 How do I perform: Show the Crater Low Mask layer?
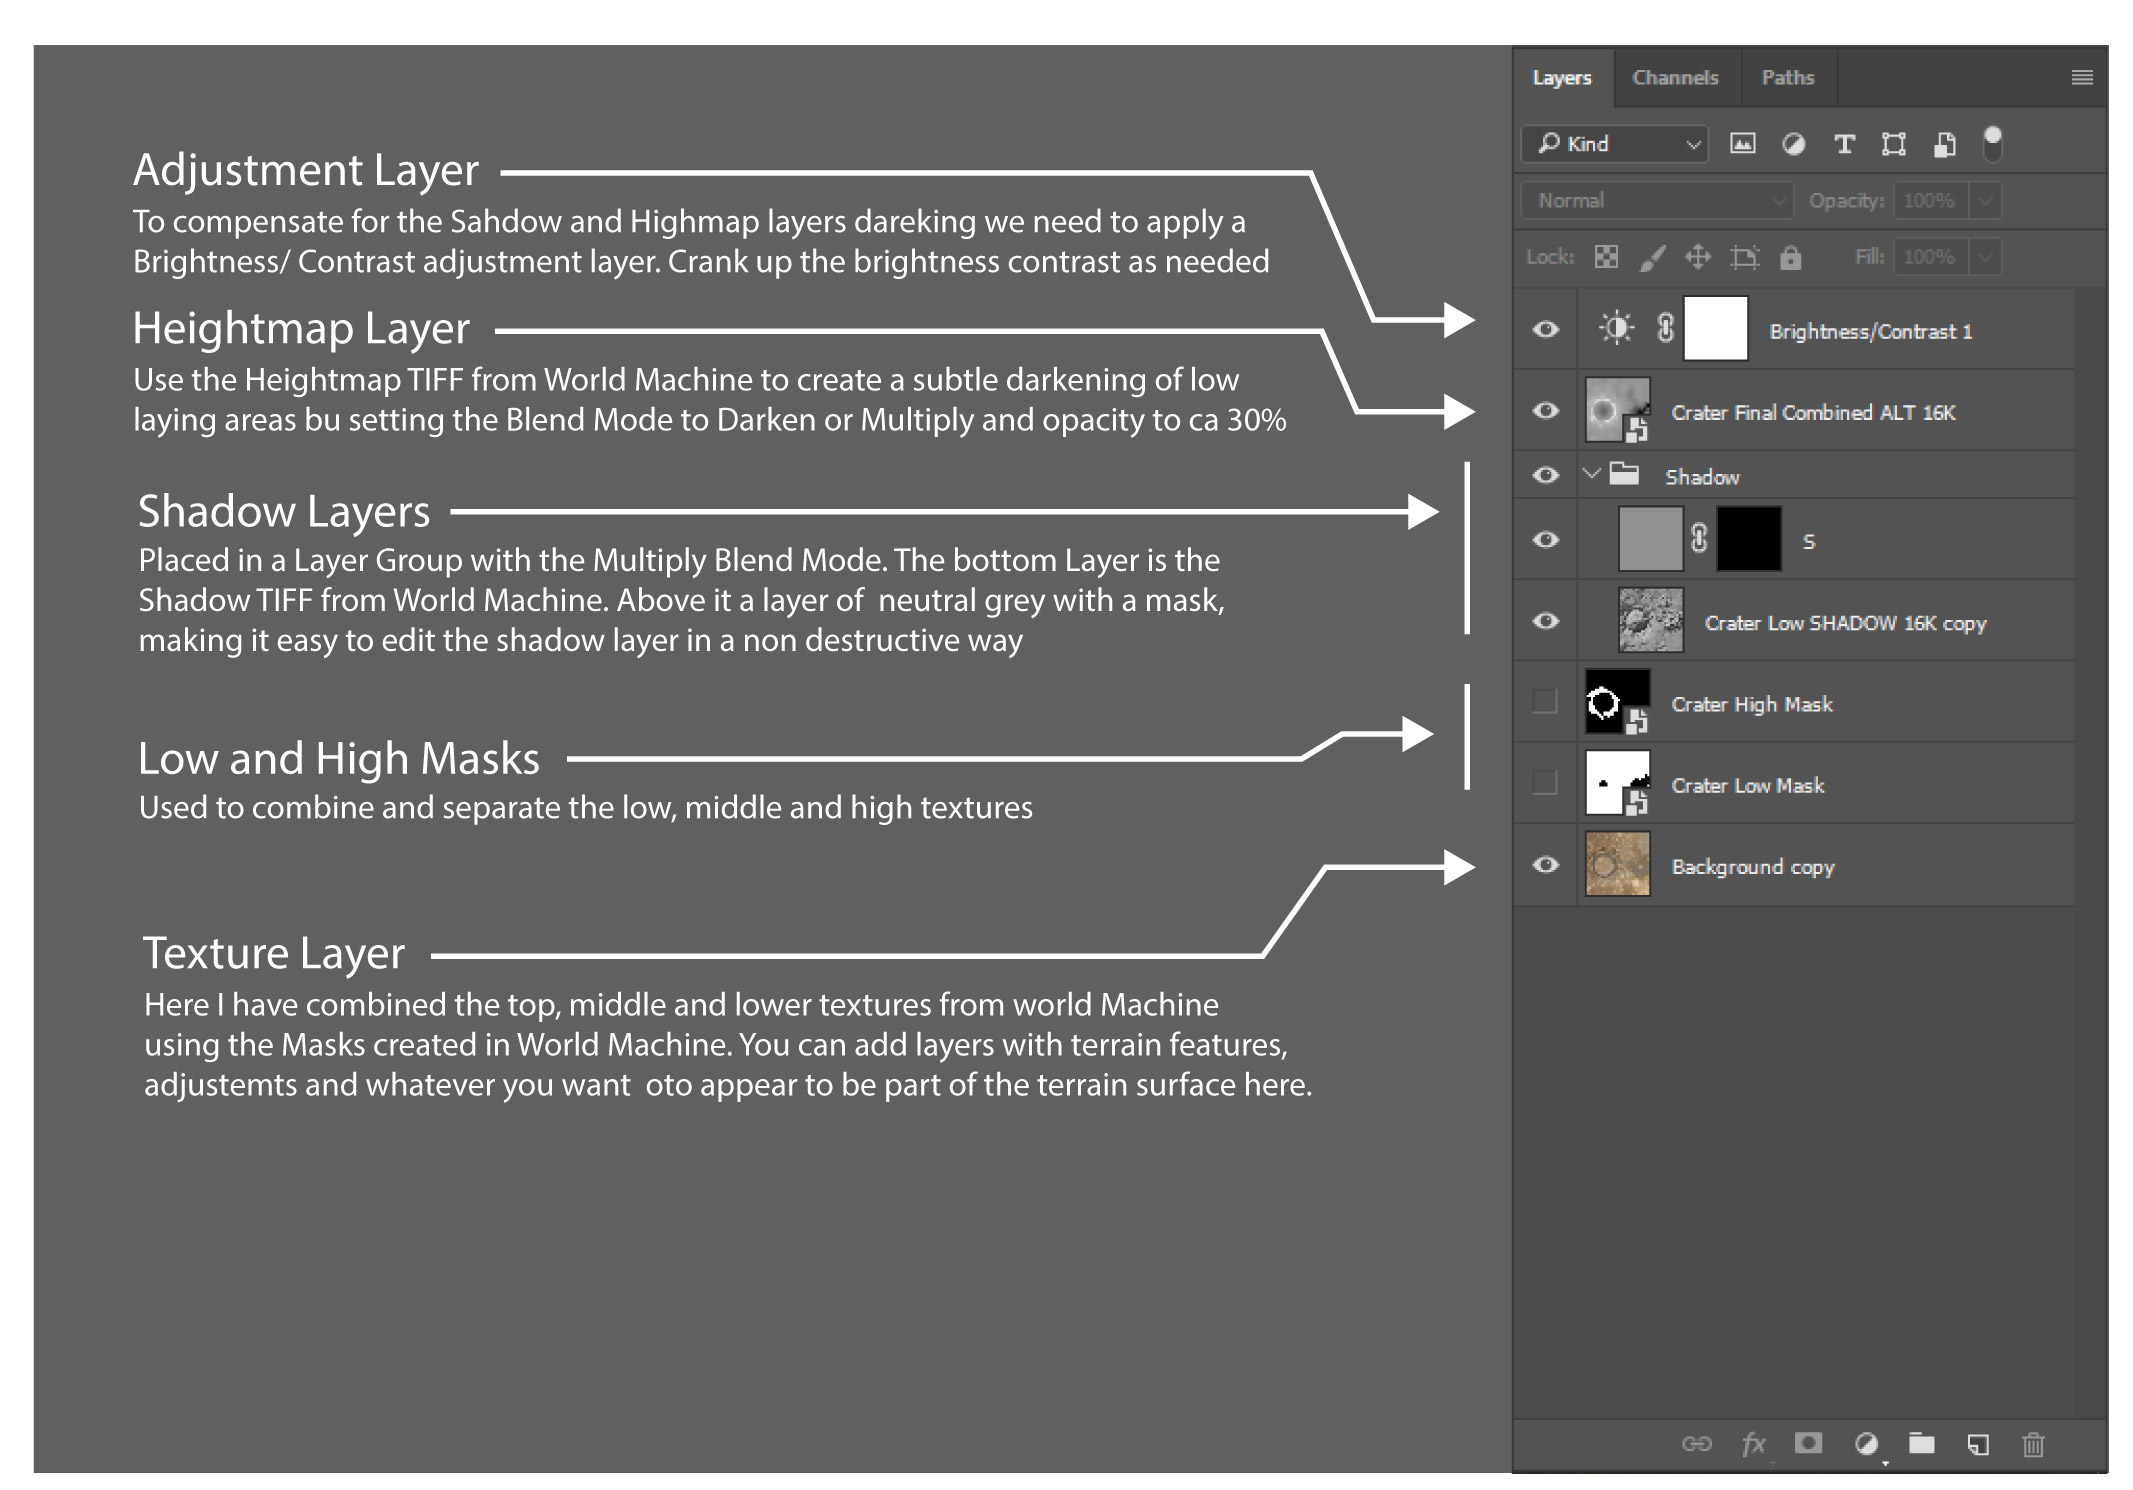coord(1545,782)
